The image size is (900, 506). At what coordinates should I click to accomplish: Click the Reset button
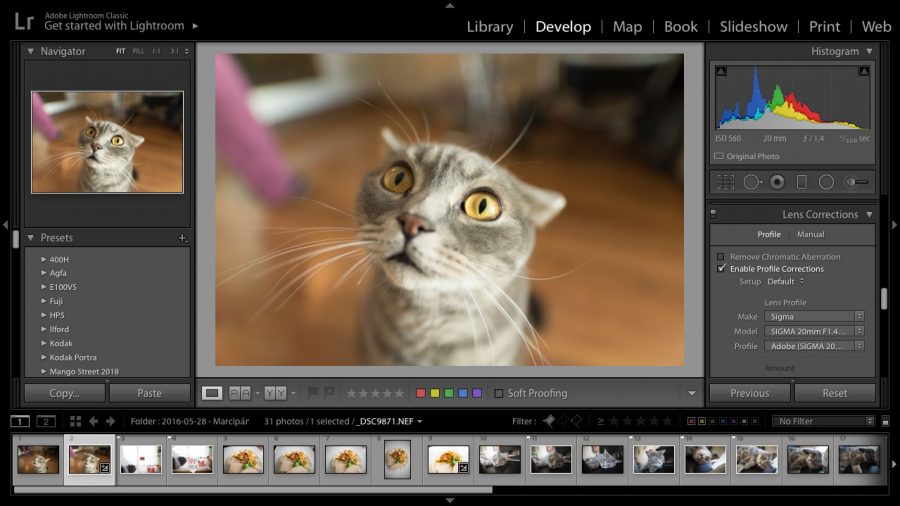(834, 393)
